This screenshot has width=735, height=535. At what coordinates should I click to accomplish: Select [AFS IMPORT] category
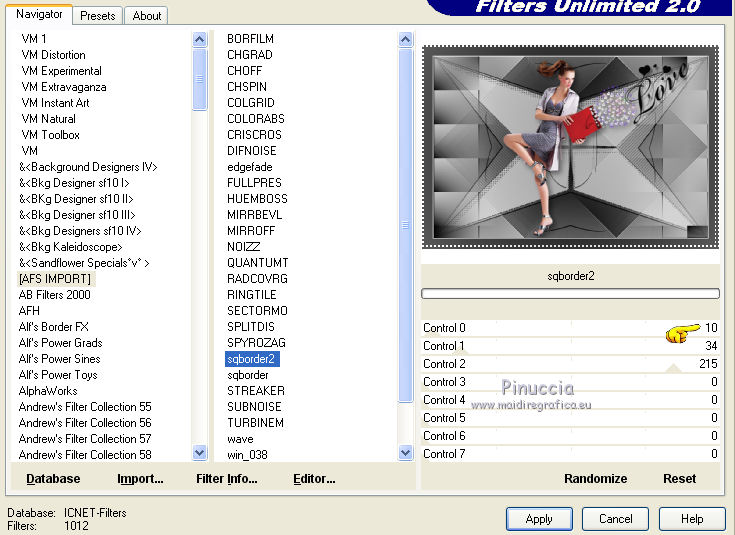55,279
